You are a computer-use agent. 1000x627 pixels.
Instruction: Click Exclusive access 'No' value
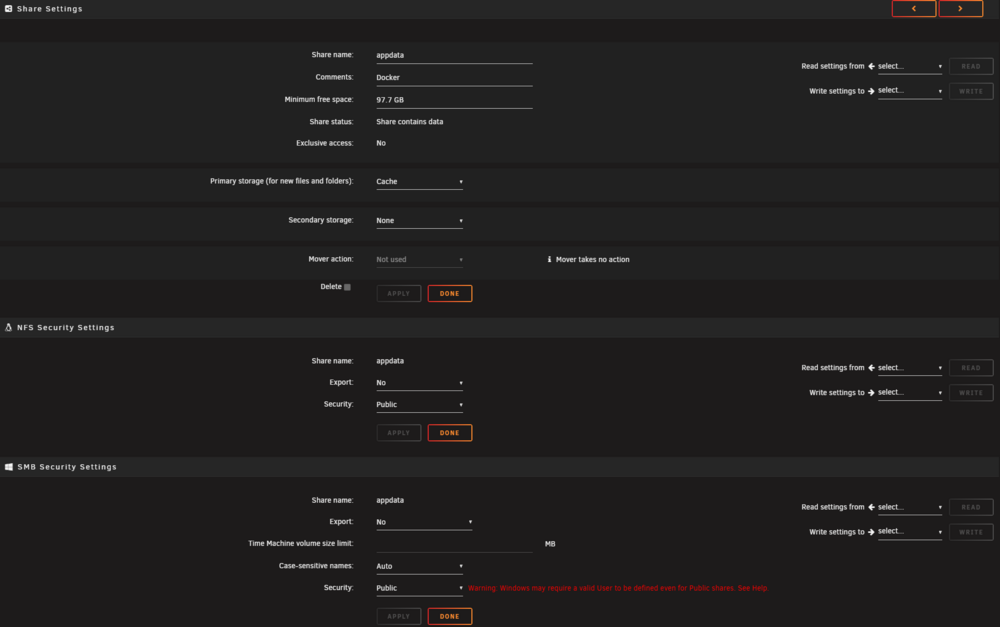[x=381, y=144]
